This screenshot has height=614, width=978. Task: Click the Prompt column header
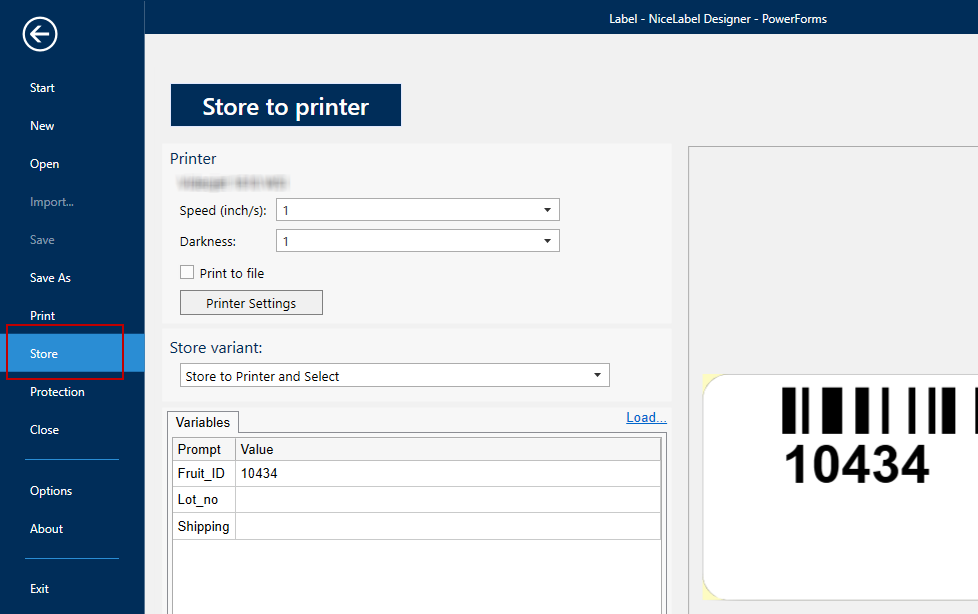point(204,449)
